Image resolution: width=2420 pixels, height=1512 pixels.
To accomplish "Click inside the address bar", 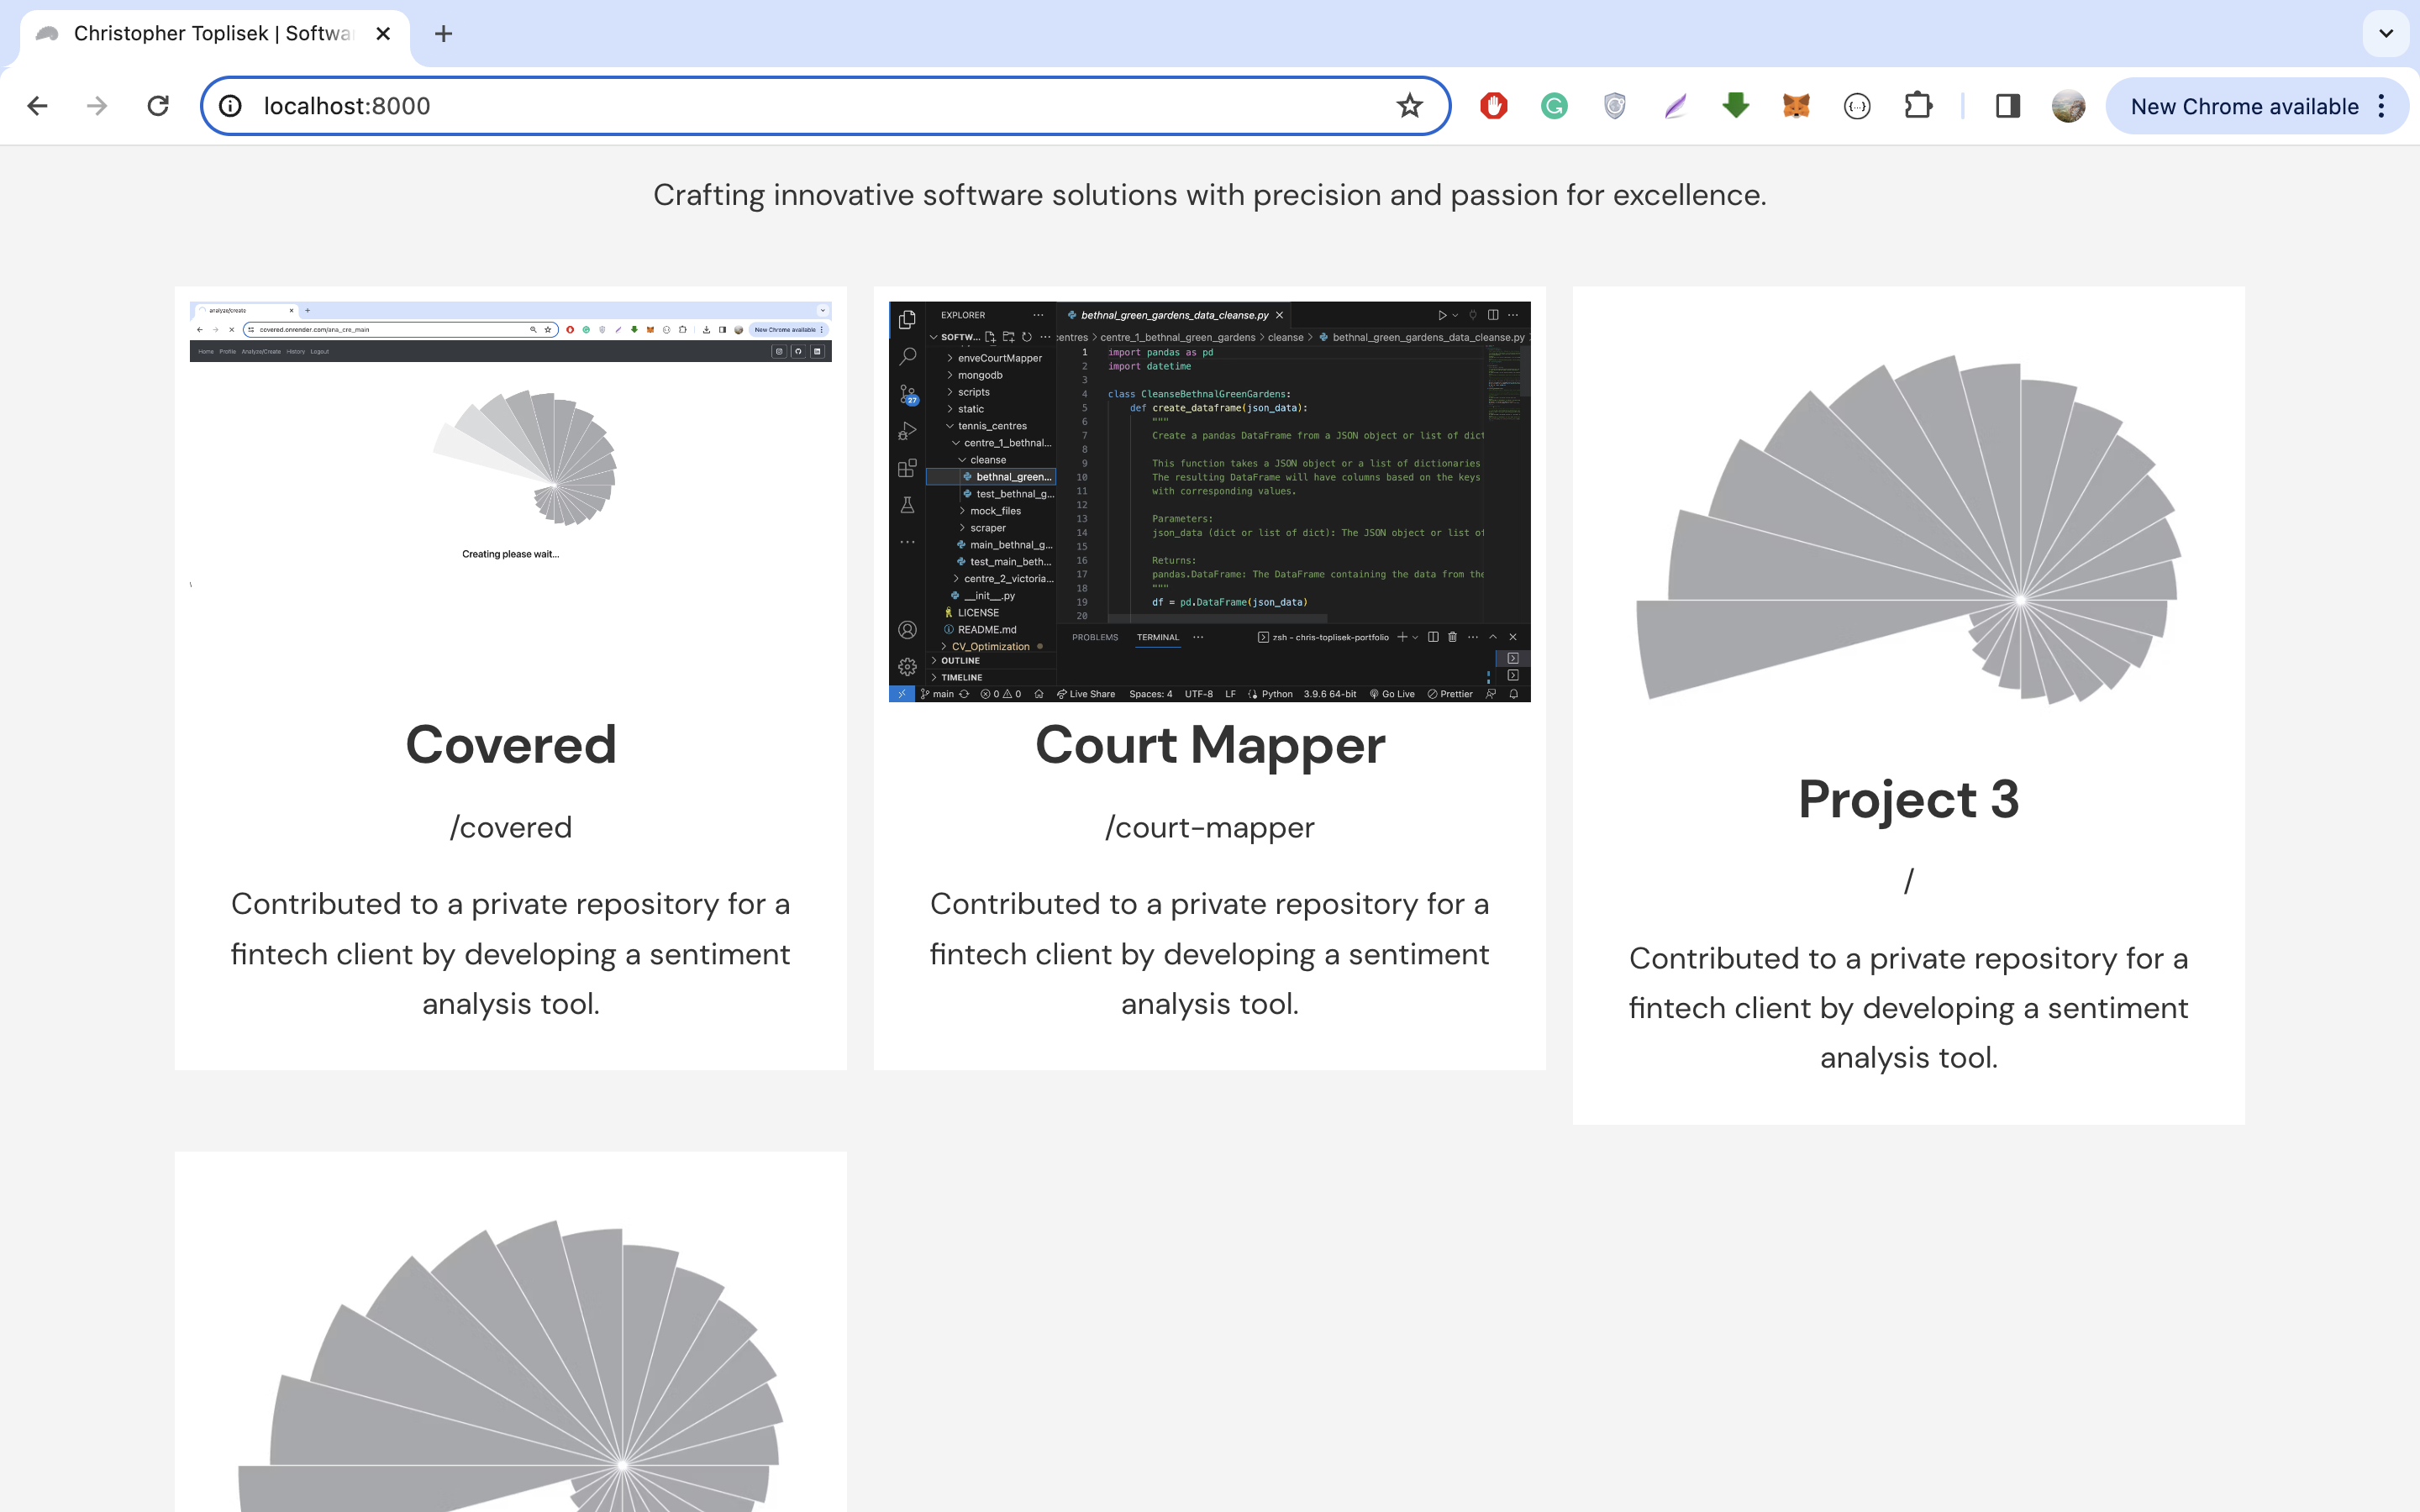I will click(x=700, y=105).
